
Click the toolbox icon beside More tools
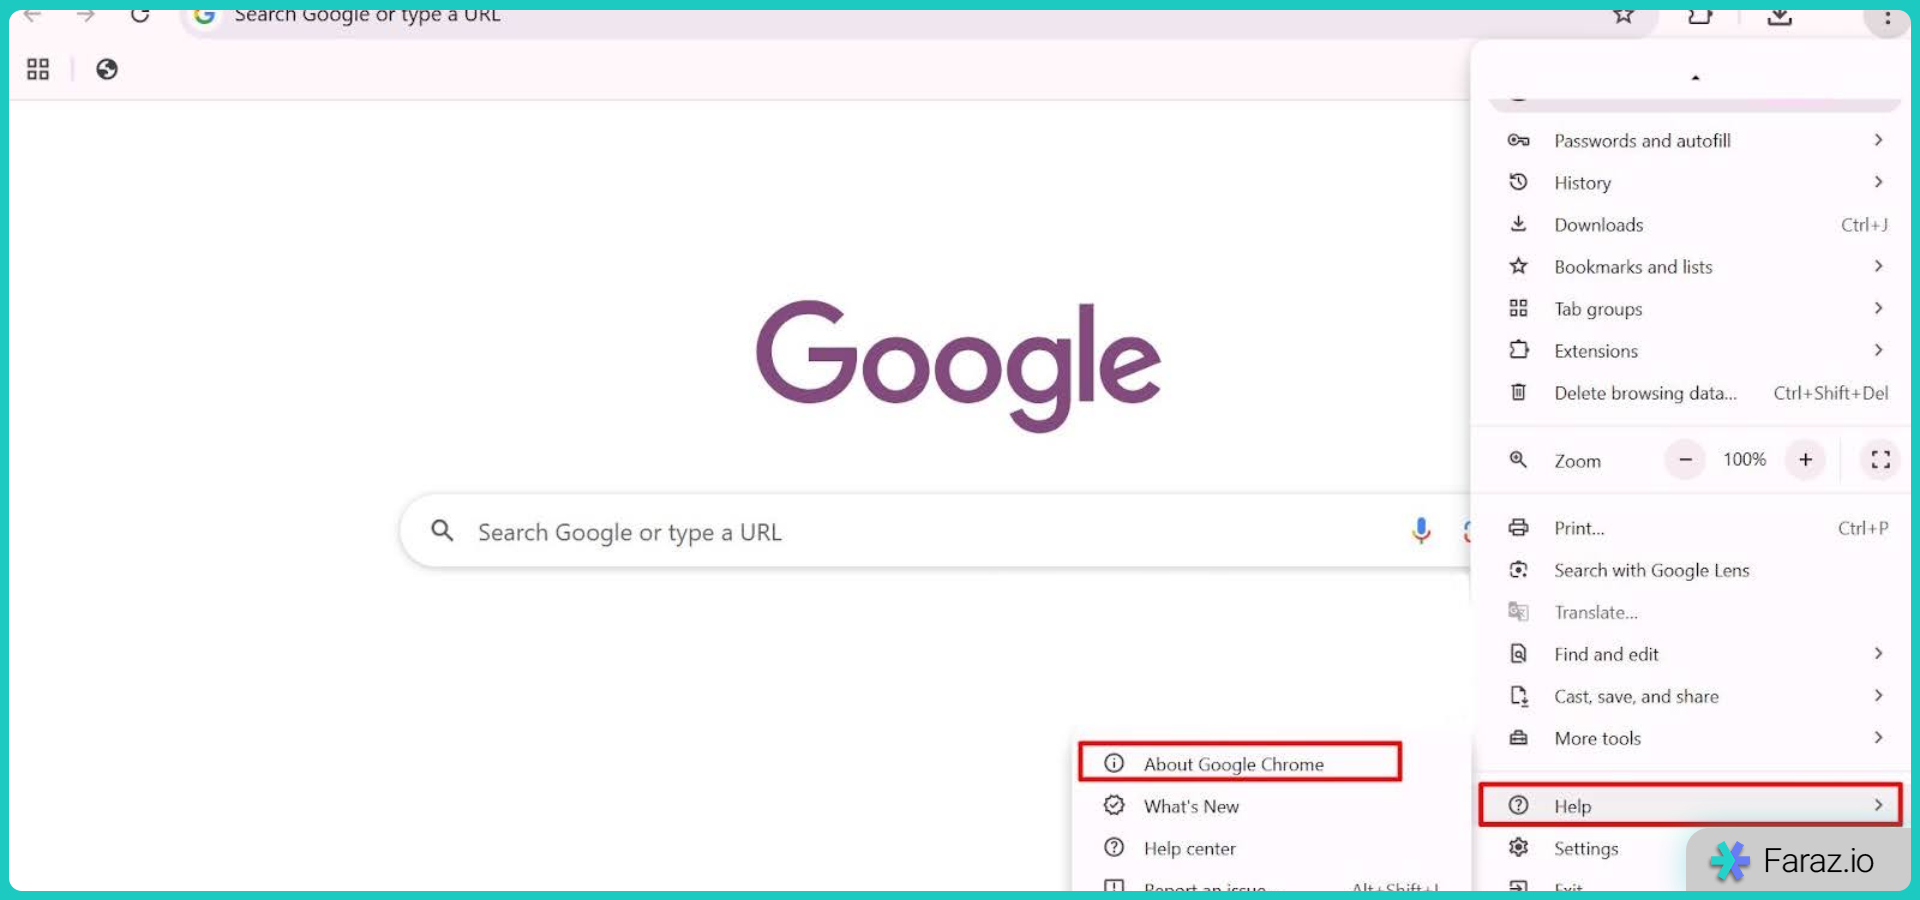[x=1518, y=737]
